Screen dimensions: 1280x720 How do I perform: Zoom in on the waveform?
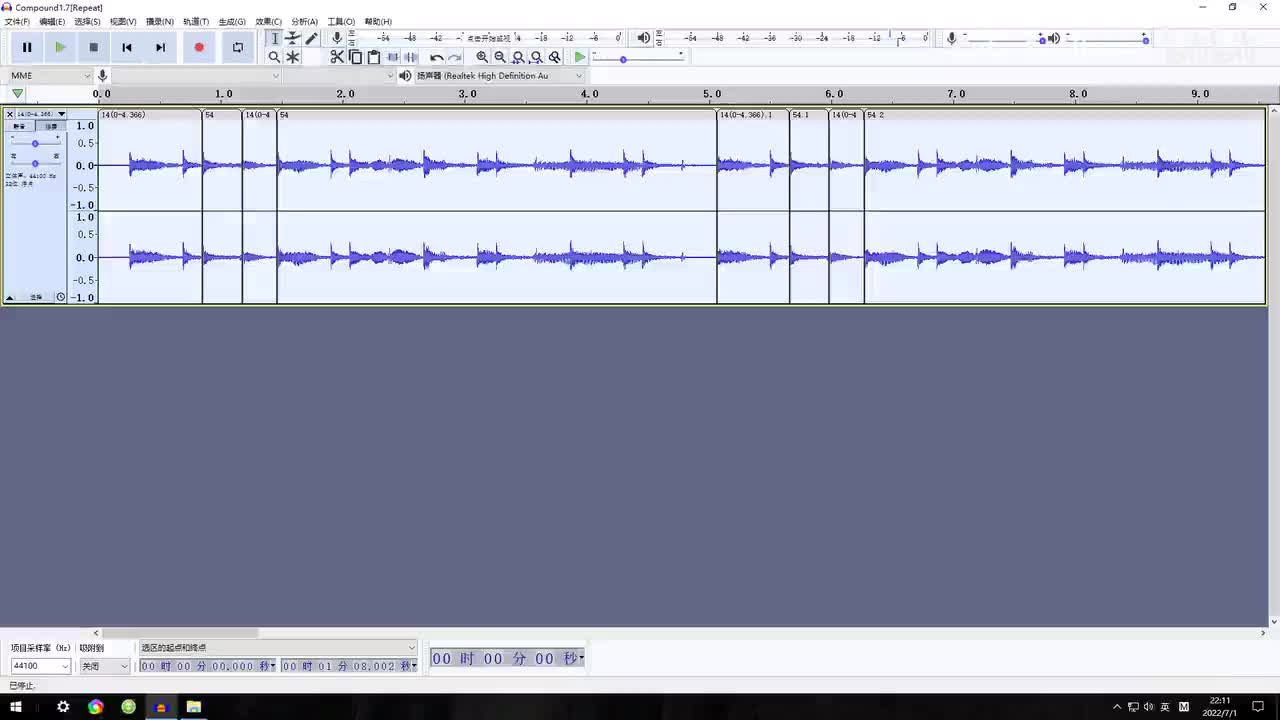pyautogui.click(x=482, y=57)
